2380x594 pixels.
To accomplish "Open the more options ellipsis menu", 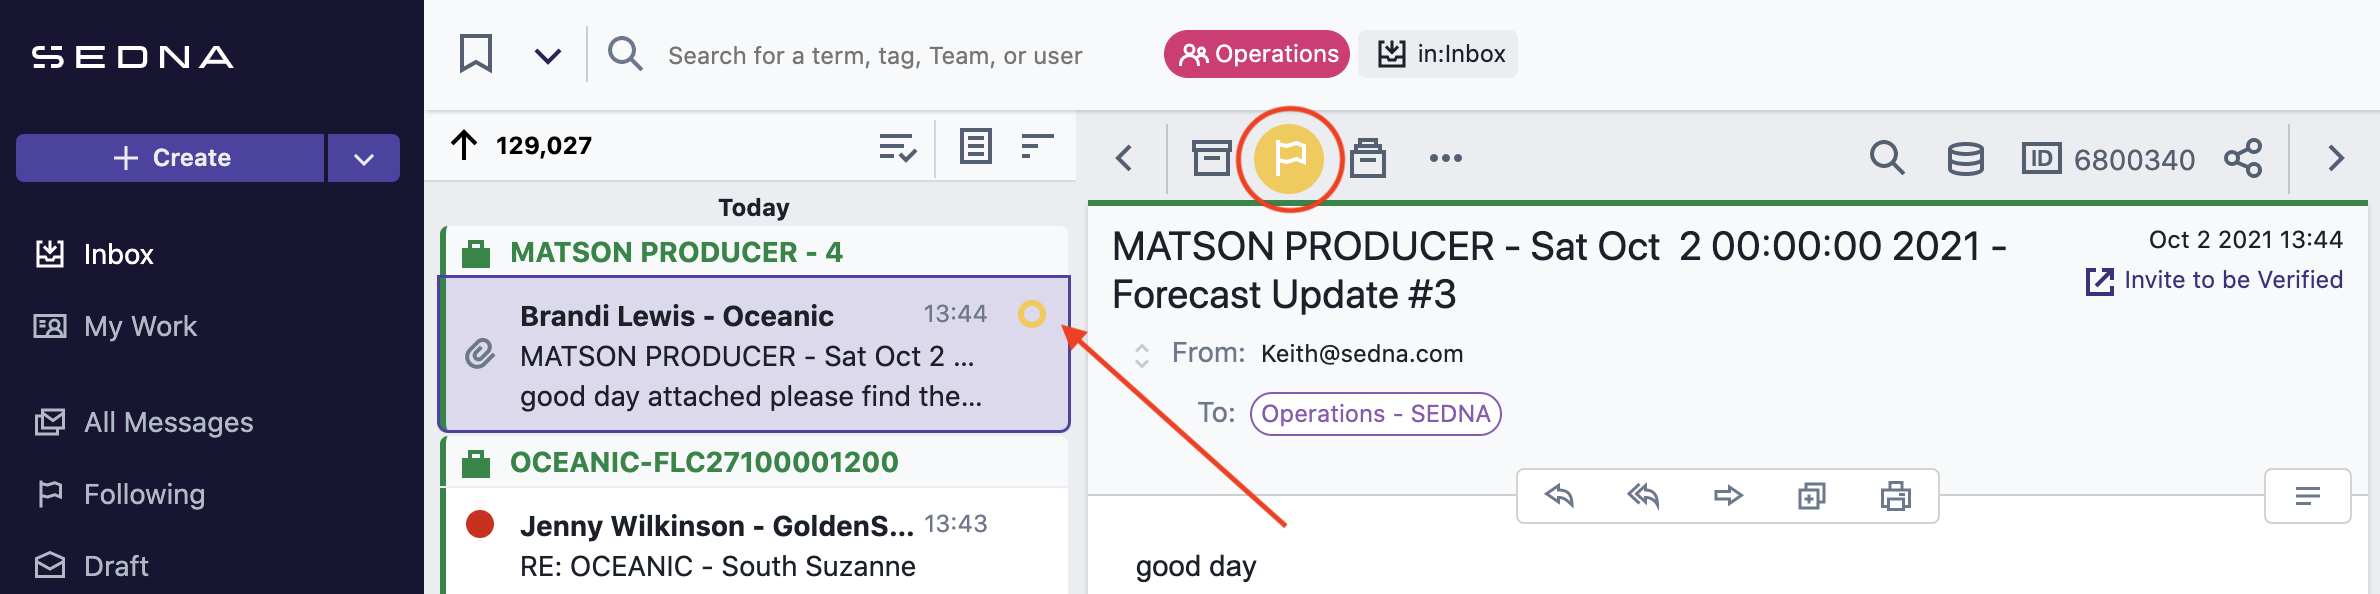I will (1445, 158).
